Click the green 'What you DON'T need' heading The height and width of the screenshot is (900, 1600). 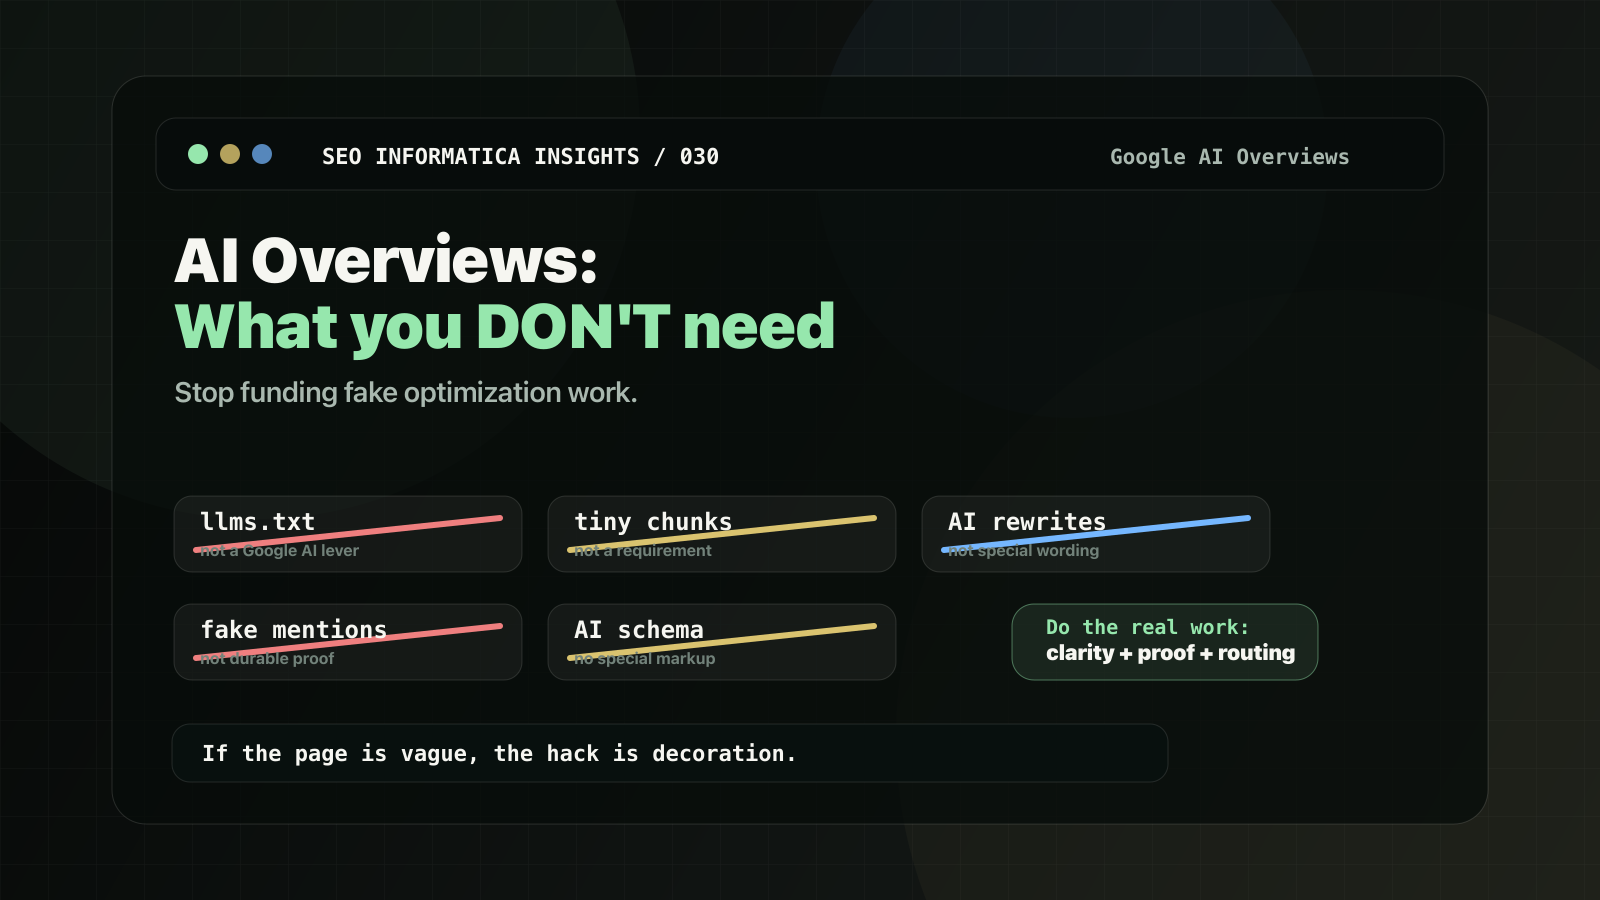(x=505, y=327)
